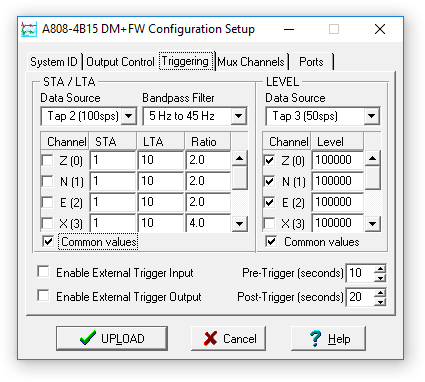
Task: Click Ratio field for Z (0) channel
Action: (x=208, y=160)
